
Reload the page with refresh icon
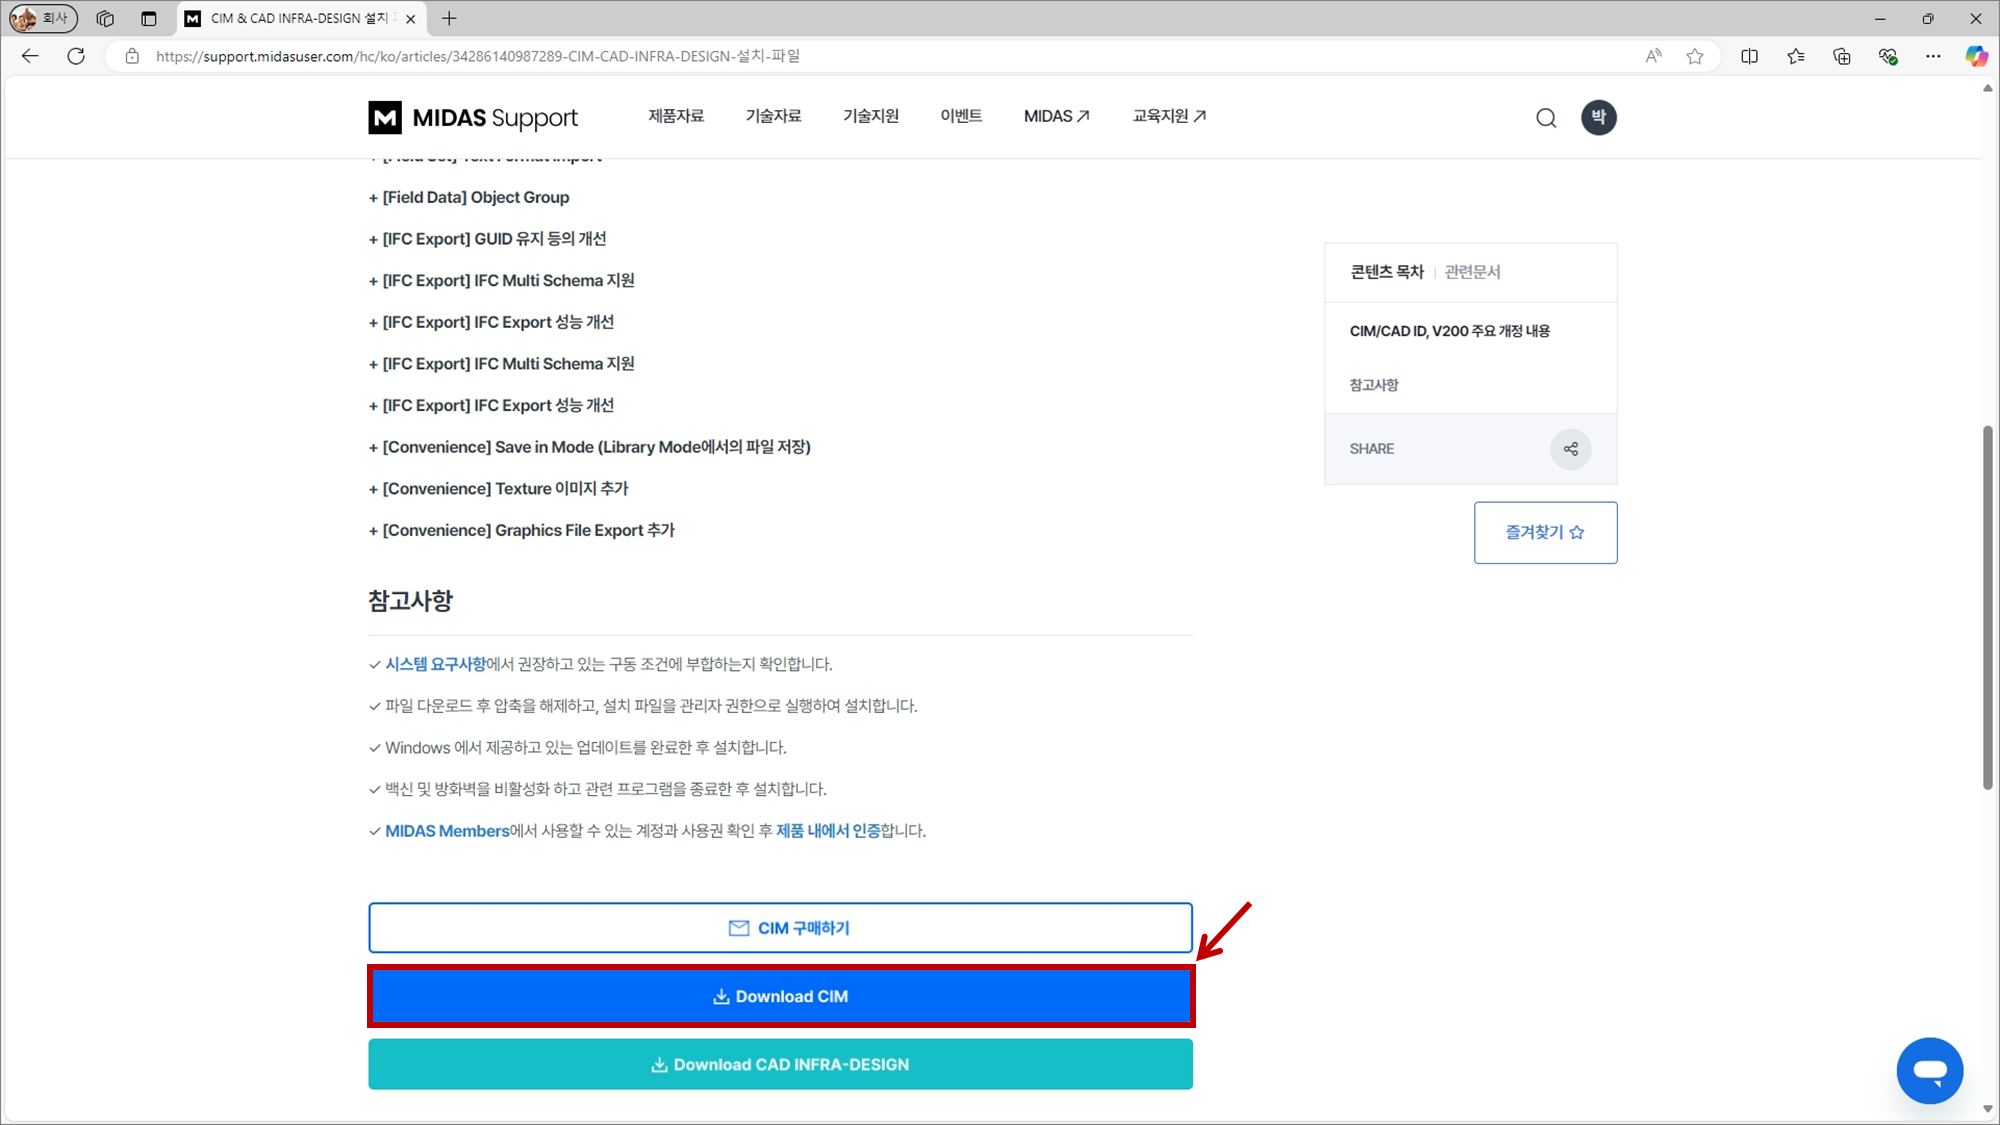pyautogui.click(x=76, y=56)
